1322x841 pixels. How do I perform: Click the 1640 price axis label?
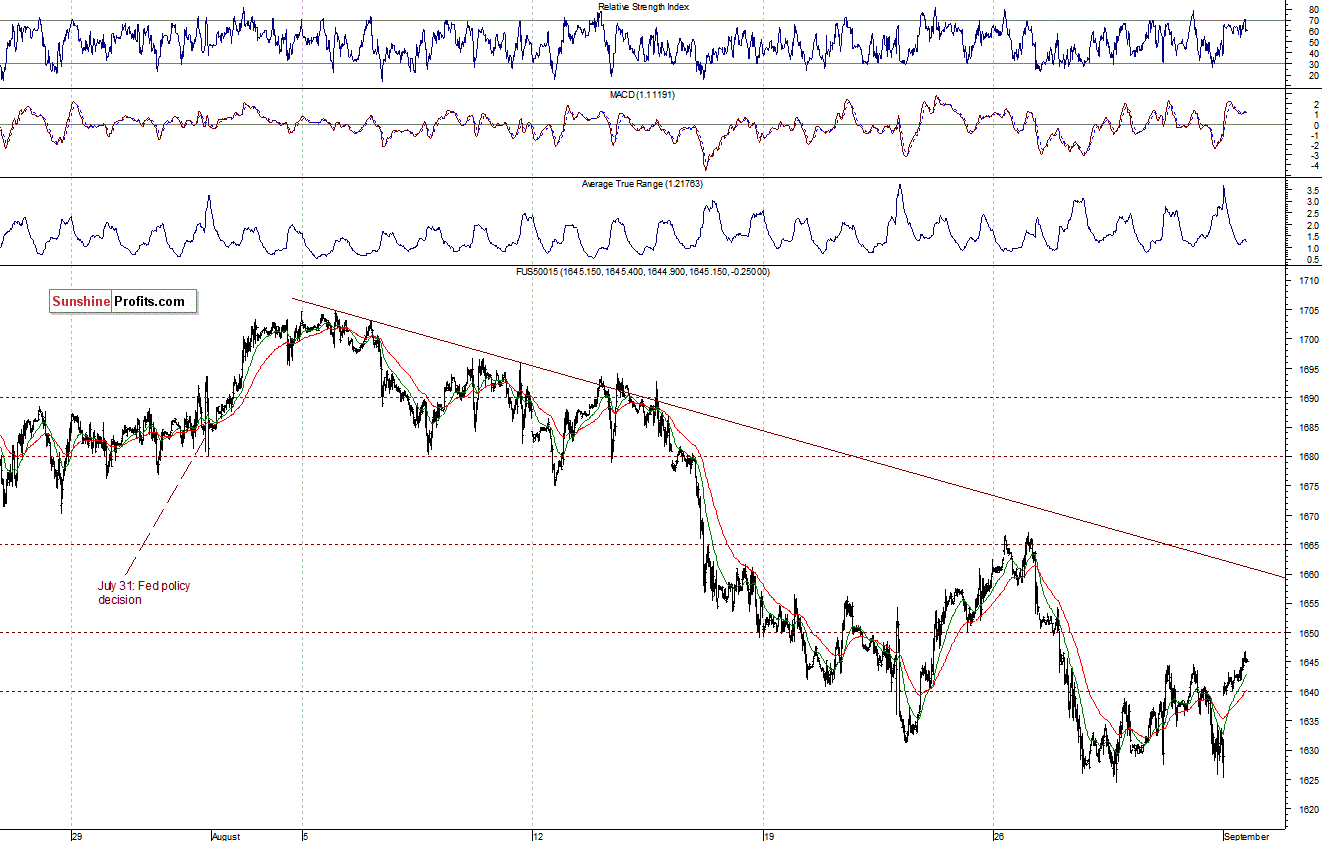[1308, 693]
